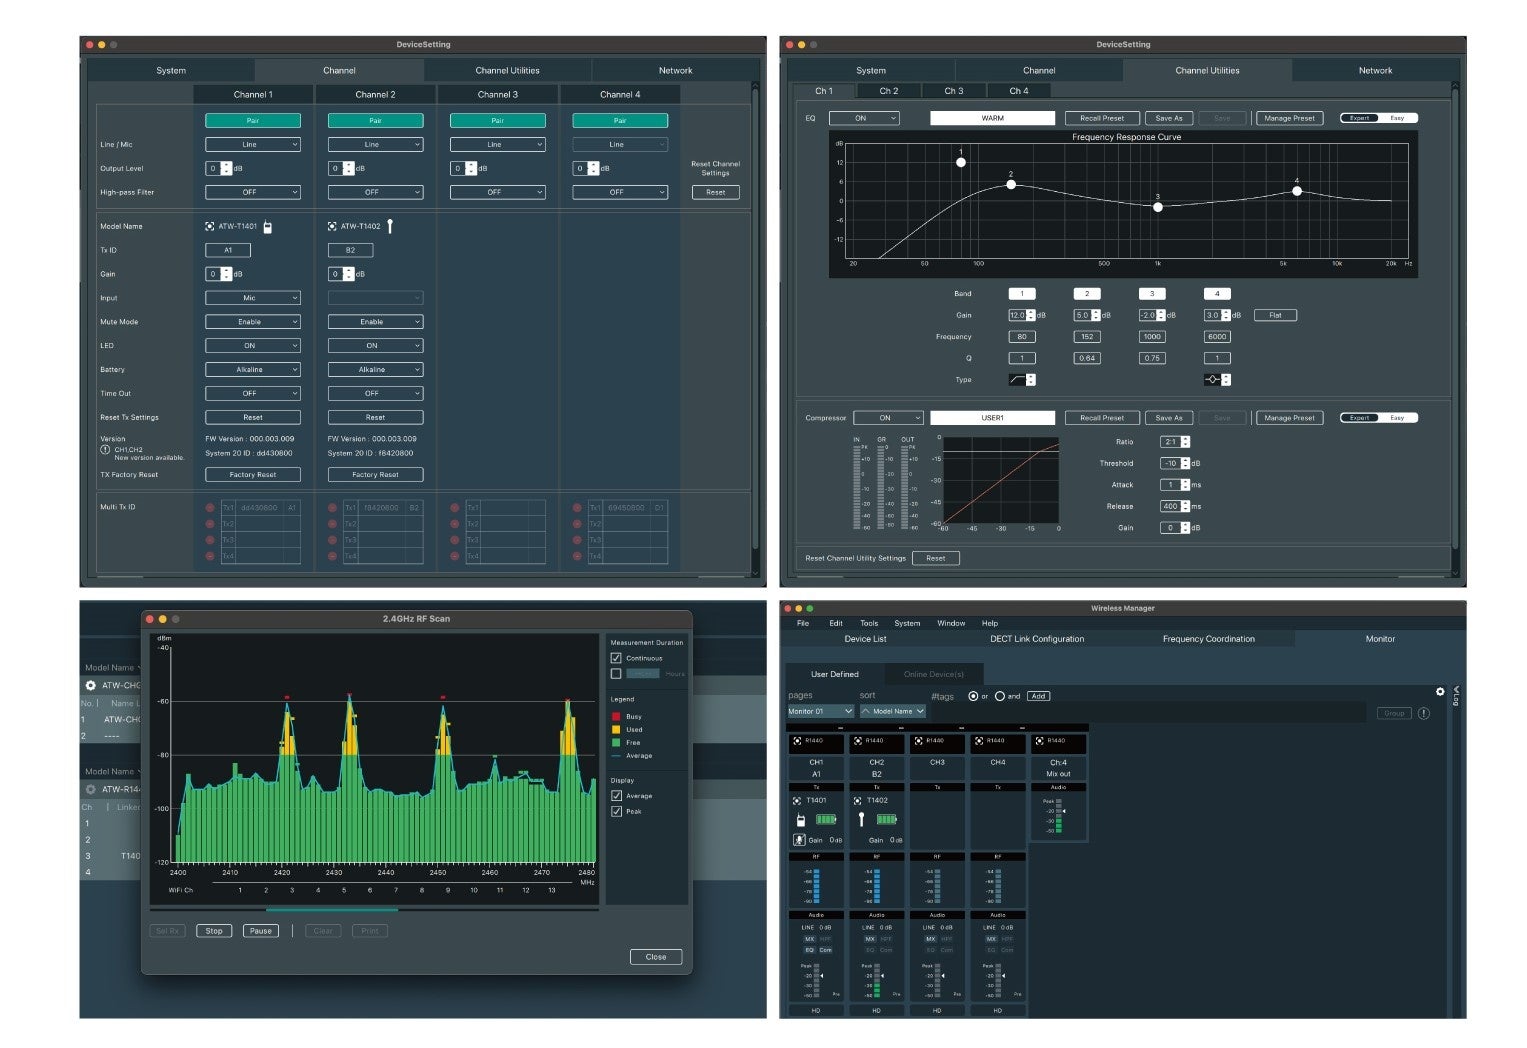This screenshot has width=1527, height=1048.
Task: Open the gear icon beside ATW-CHG device
Action: pyautogui.click(x=91, y=685)
